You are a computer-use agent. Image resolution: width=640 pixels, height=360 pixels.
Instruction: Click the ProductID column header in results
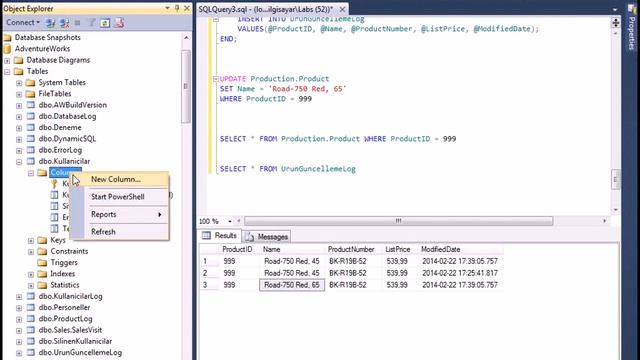[237, 249]
